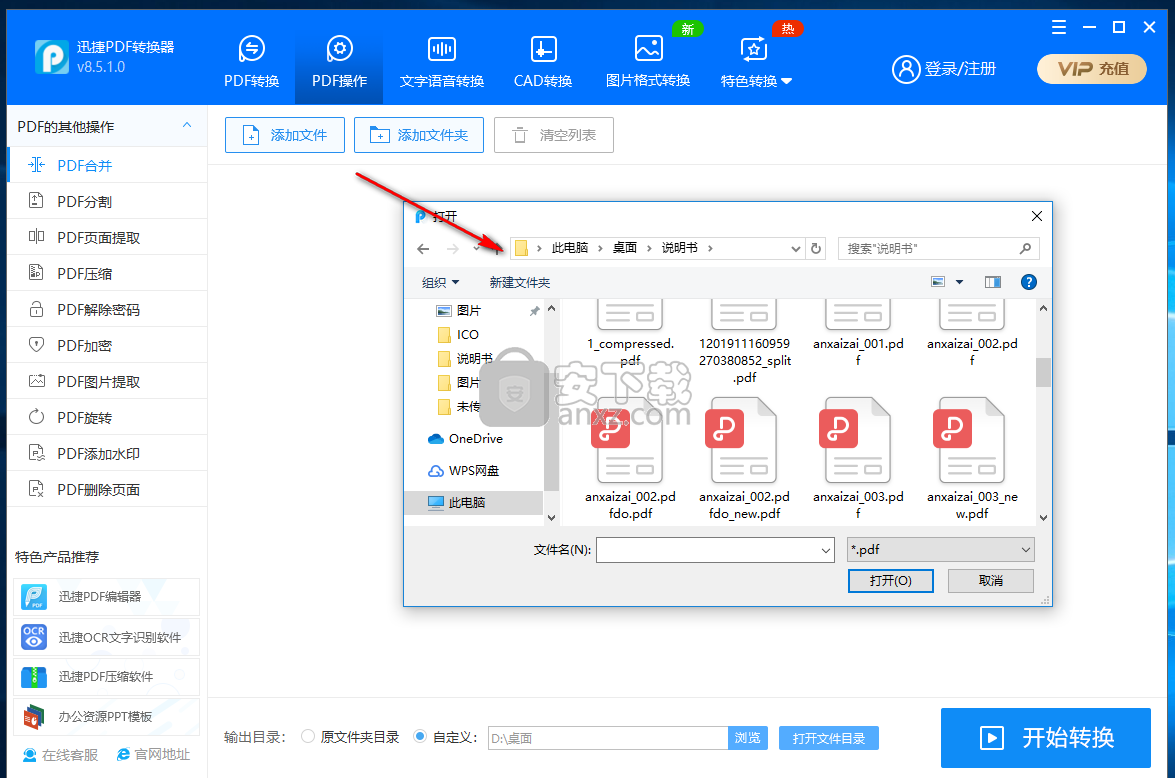The image size is (1175, 778).
Task: Click 开始转换 button
Action: pyautogui.click(x=1045, y=738)
